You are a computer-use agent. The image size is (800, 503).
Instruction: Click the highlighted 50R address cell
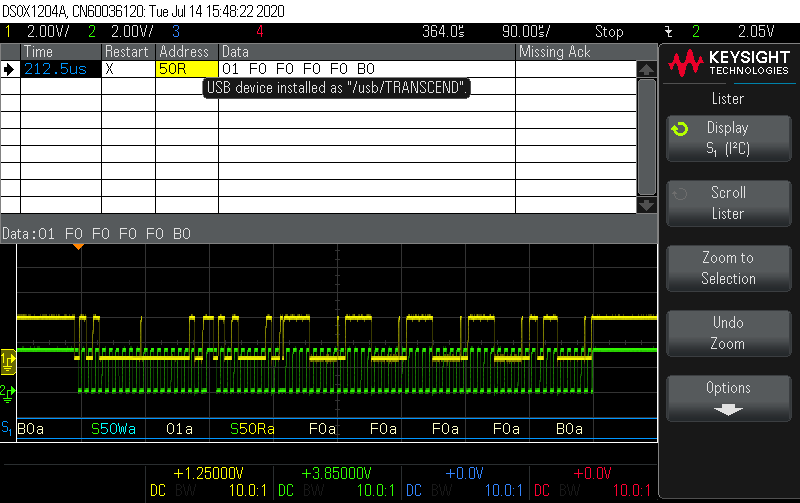click(x=187, y=69)
